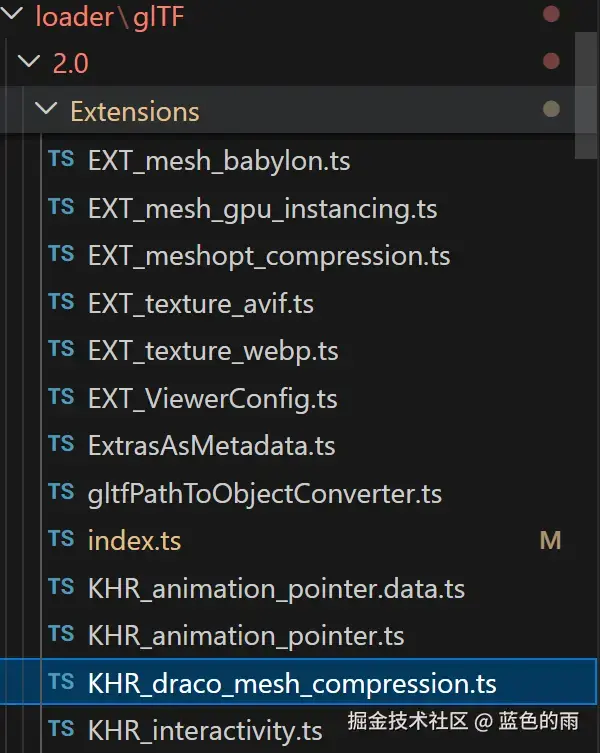
Task: Click the red status dot on 2.0 folder
Action: tap(550, 63)
